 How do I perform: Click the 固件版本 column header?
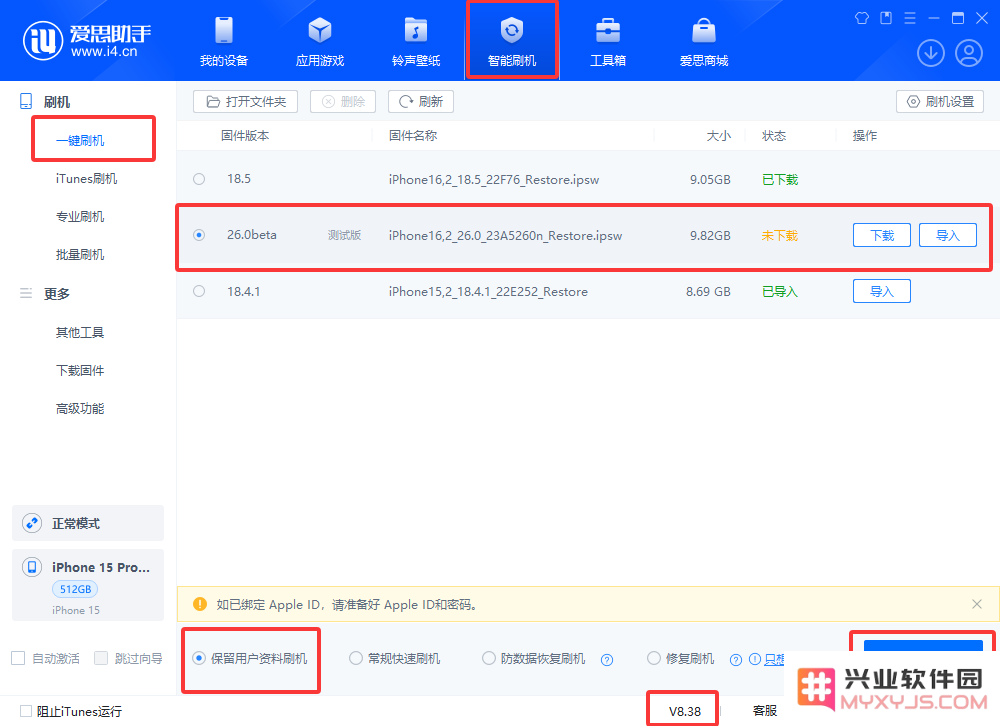pos(245,136)
